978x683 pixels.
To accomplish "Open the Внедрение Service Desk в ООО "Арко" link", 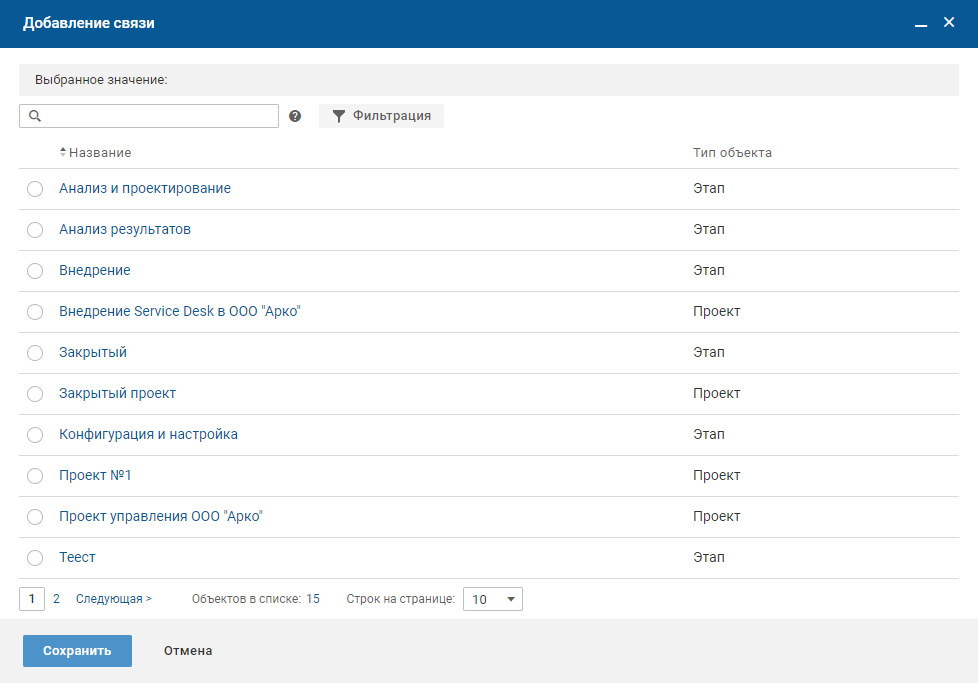I will point(180,312).
